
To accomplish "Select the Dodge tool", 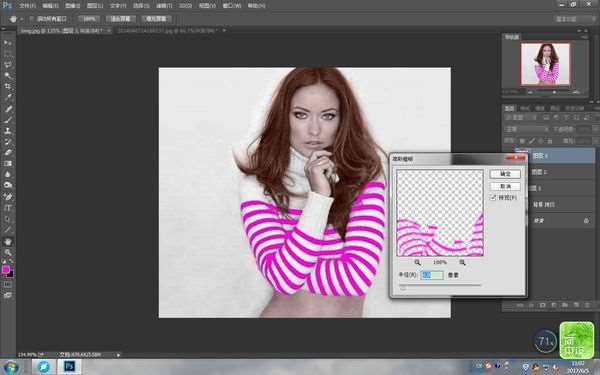I will (x=8, y=185).
